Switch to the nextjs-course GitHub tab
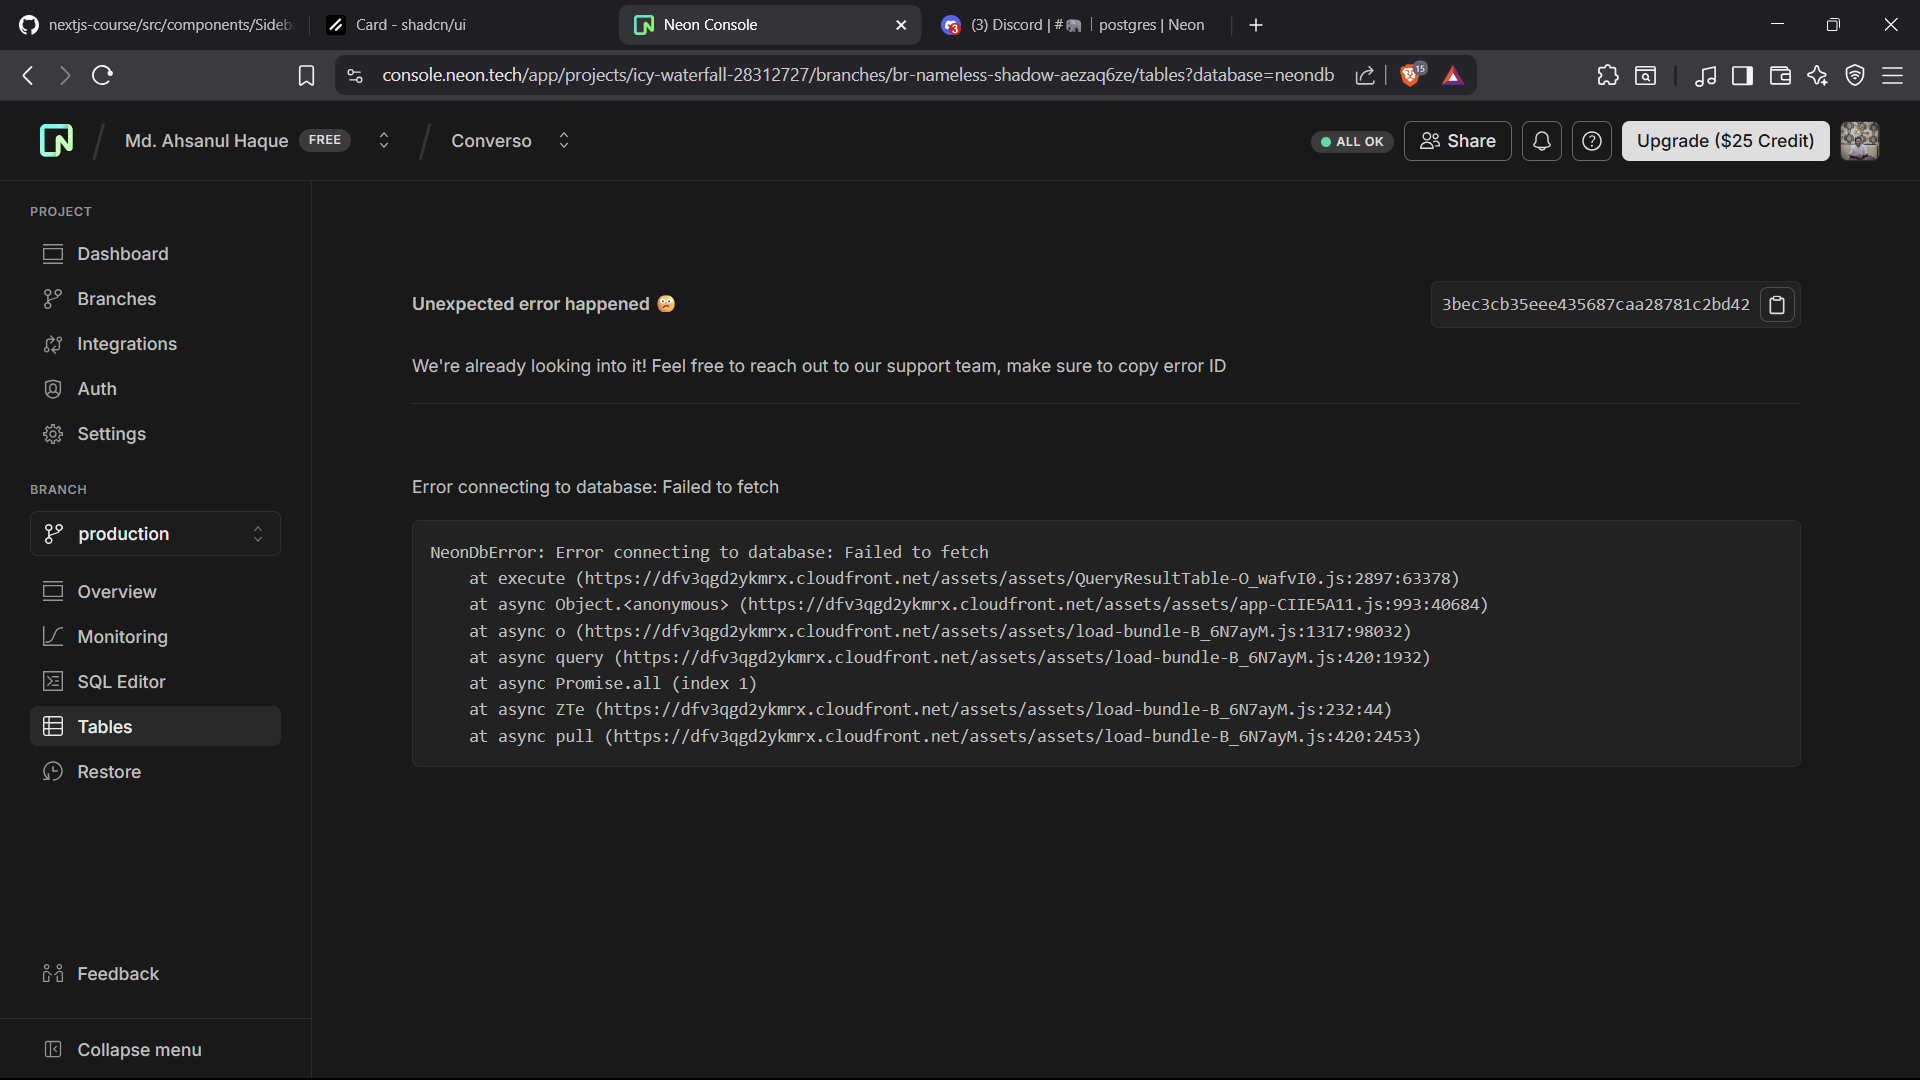 155,25
